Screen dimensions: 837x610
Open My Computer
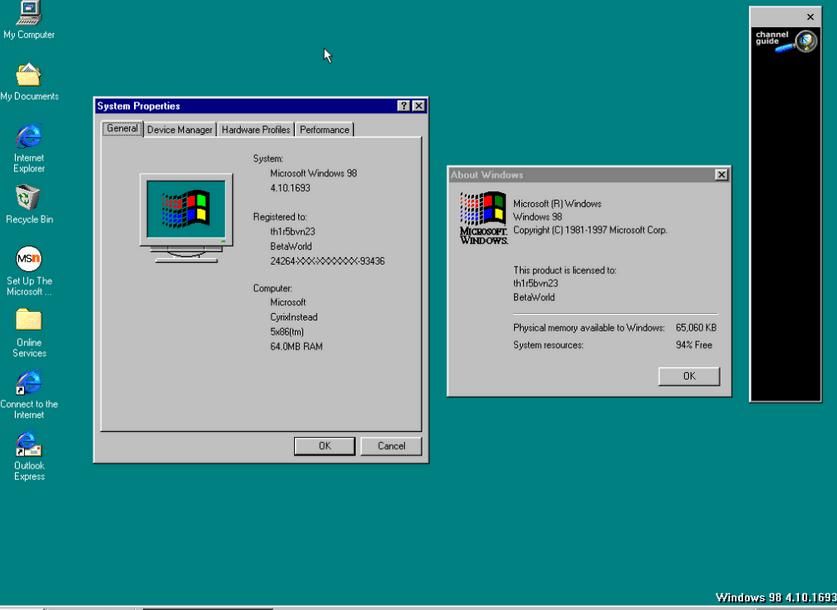(28, 15)
